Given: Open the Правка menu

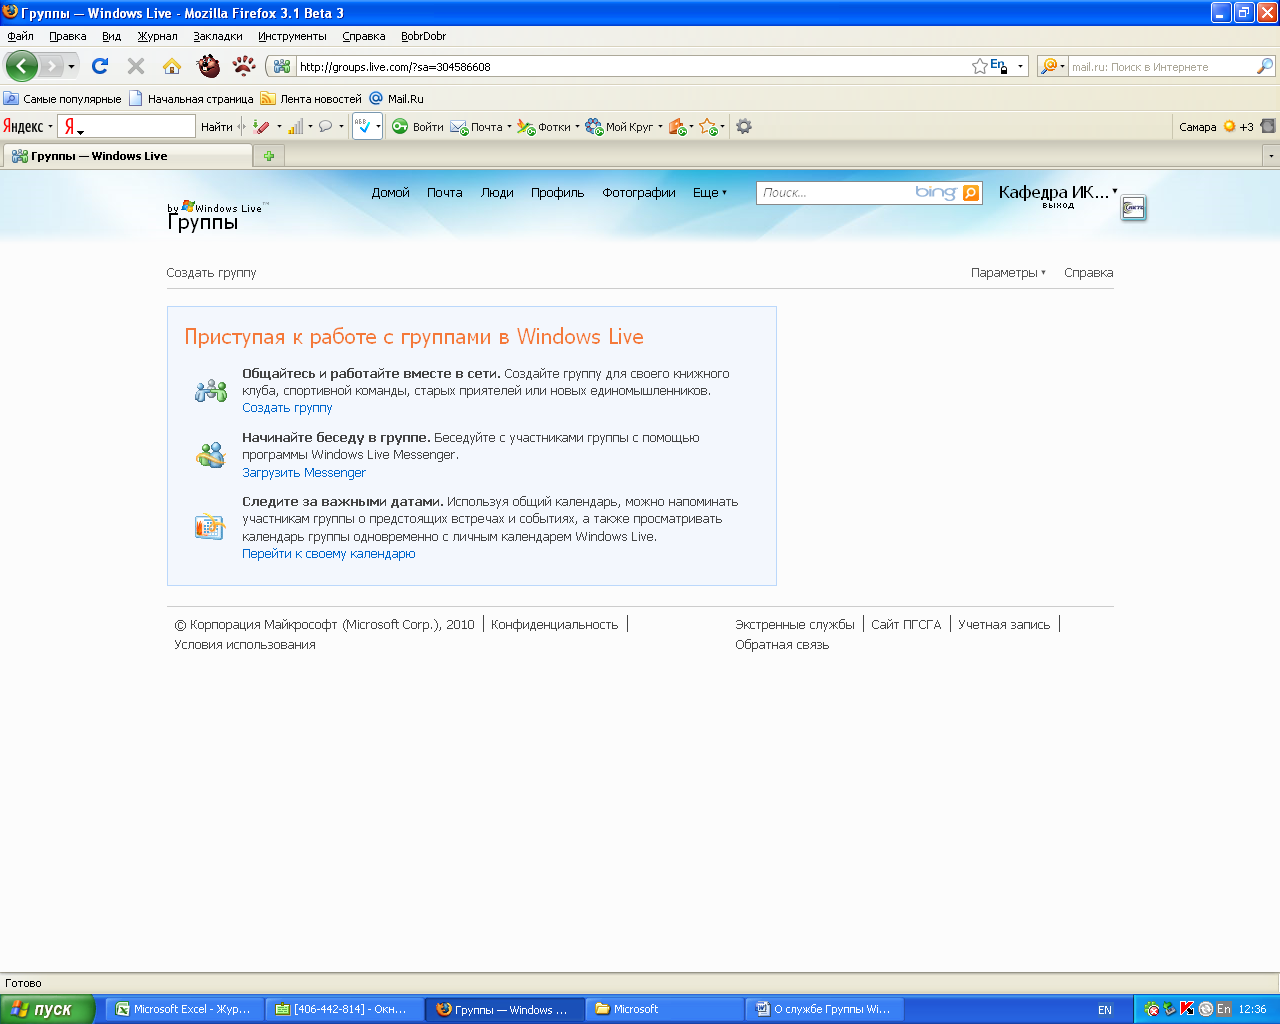Looking at the screenshot, I should click(x=68, y=36).
